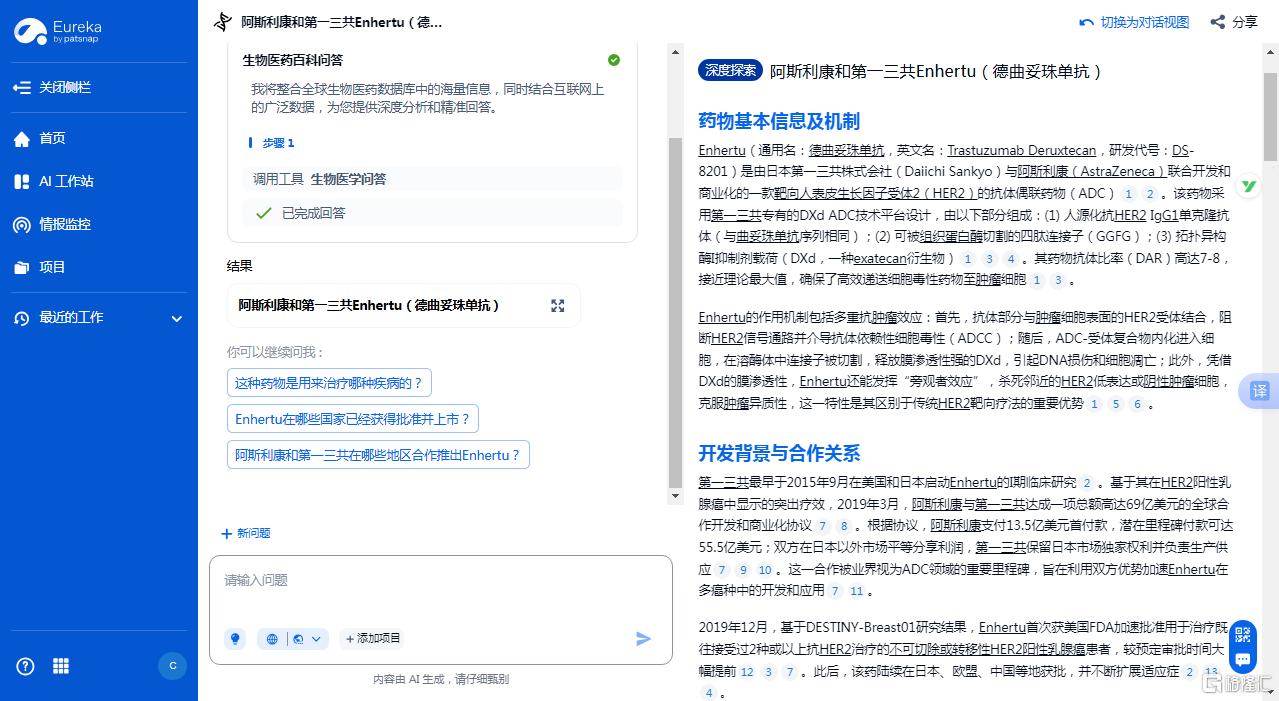Click the clock icon beside 最近的工作
Viewport: 1279px width, 701px height.
coord(22,318)
